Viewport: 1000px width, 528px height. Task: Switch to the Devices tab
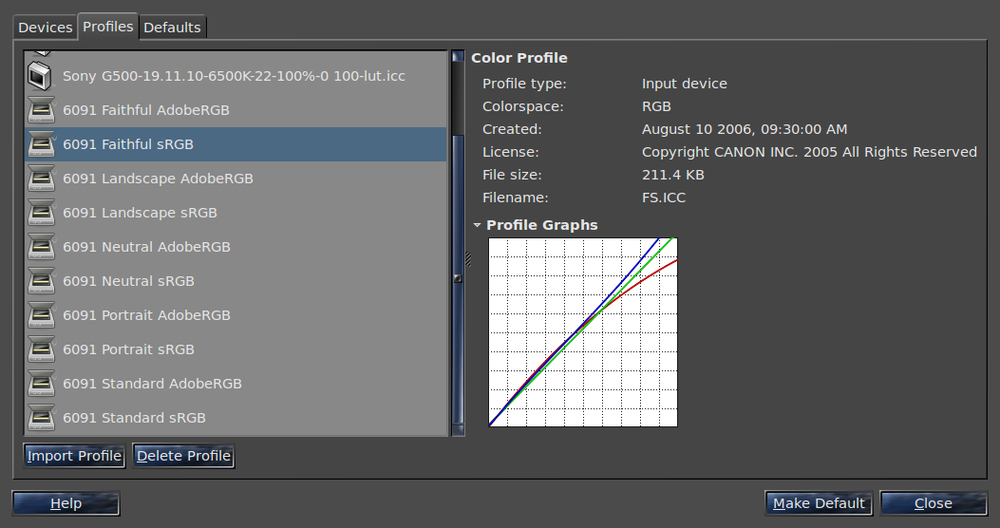(45, 27)
